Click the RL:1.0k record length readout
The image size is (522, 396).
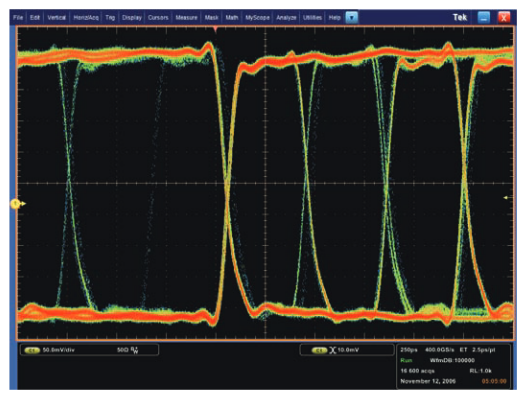click(x=480, y=371)
